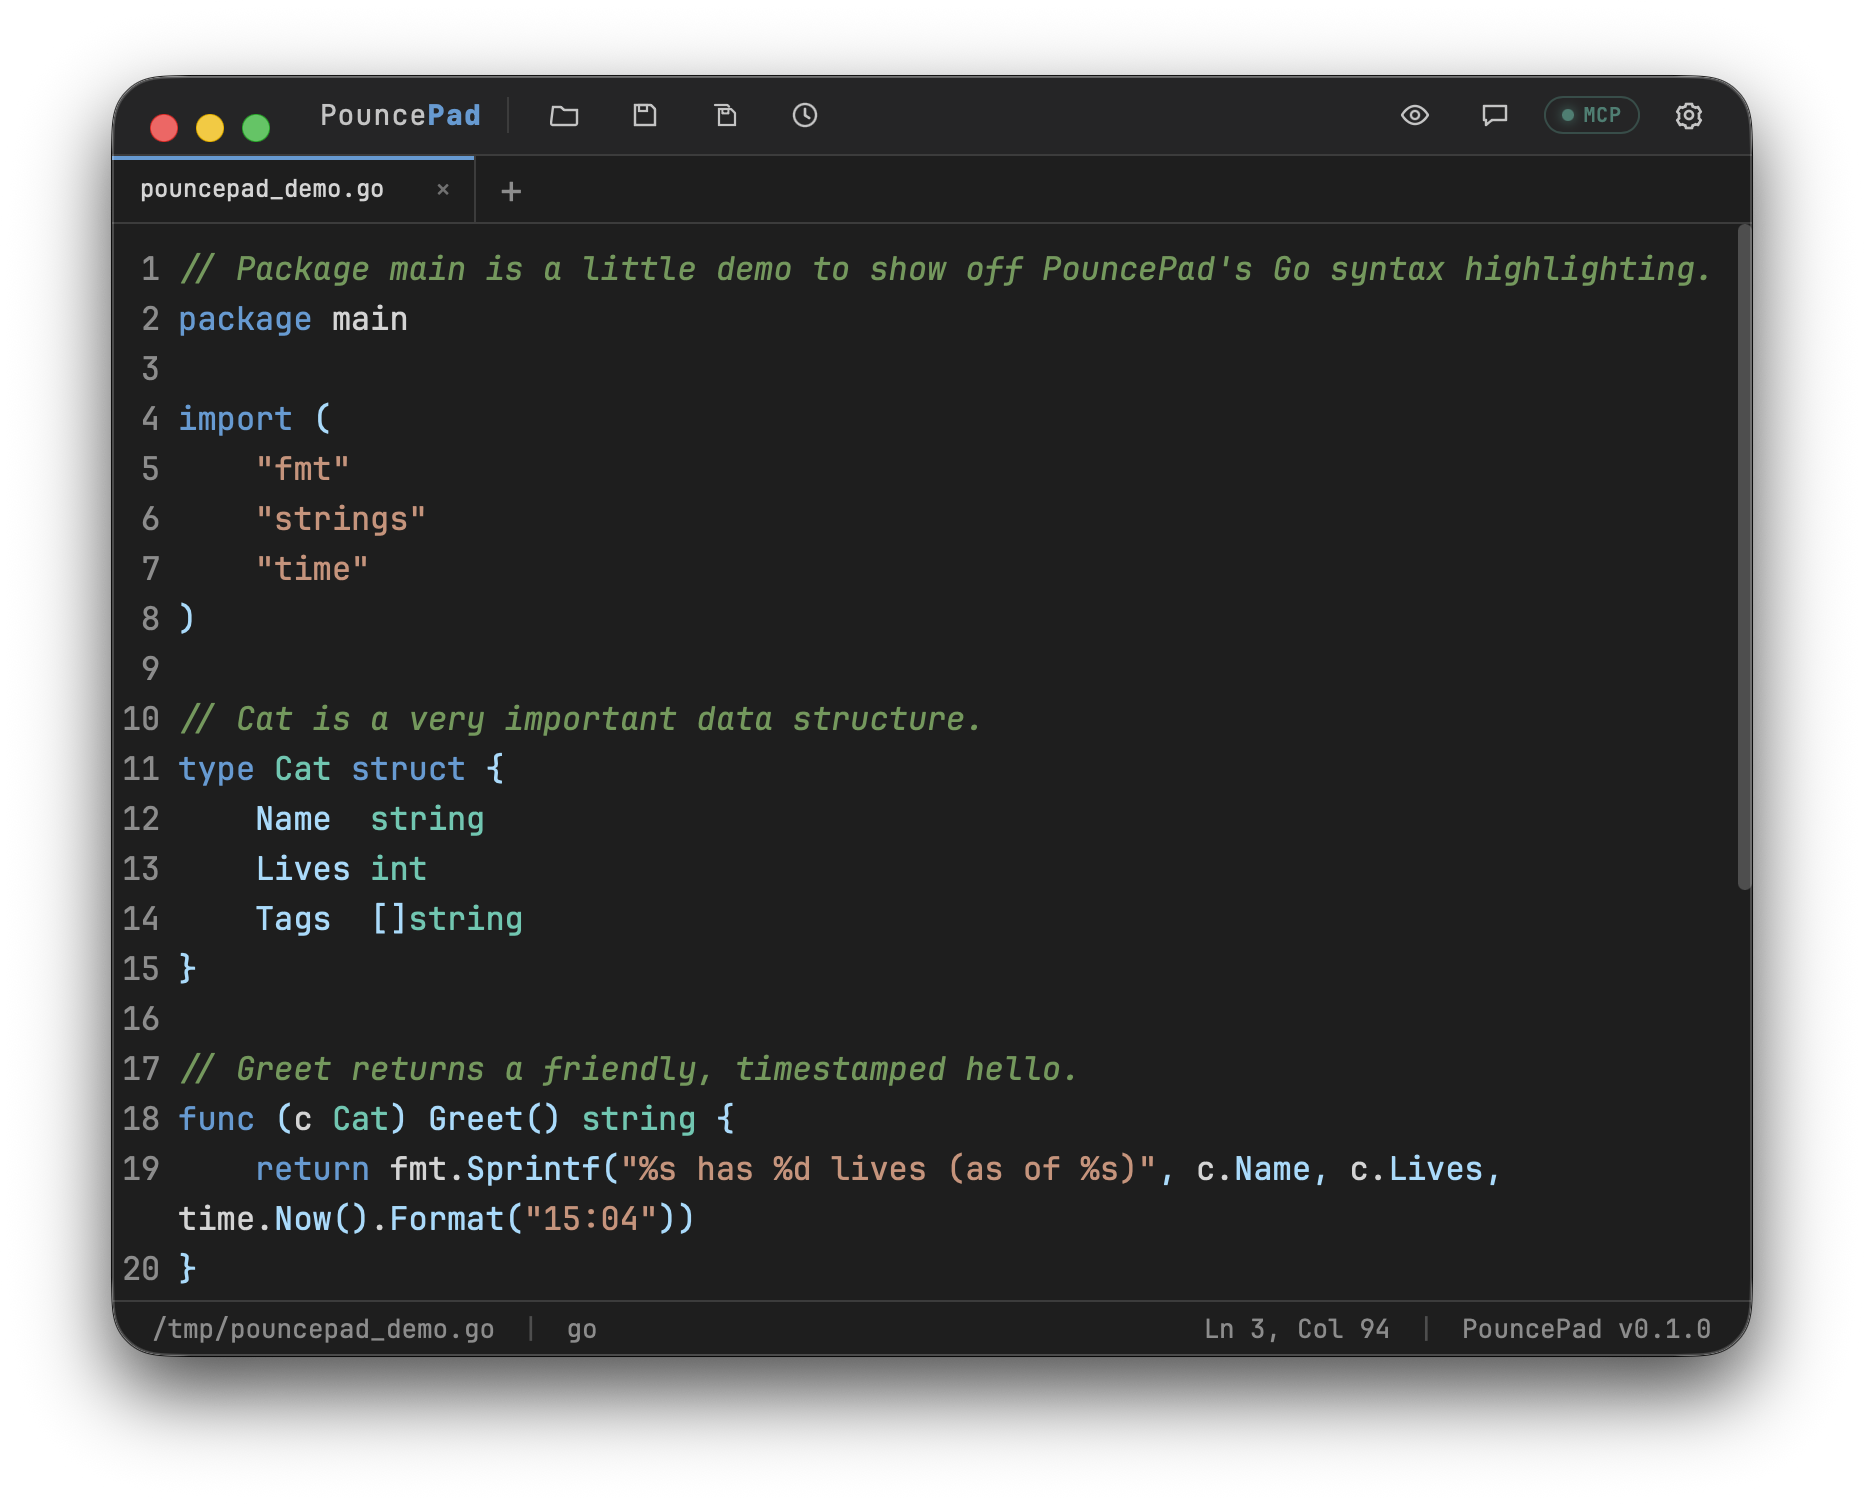Open the chat bubble panel icon

(x=1494, y=116)
